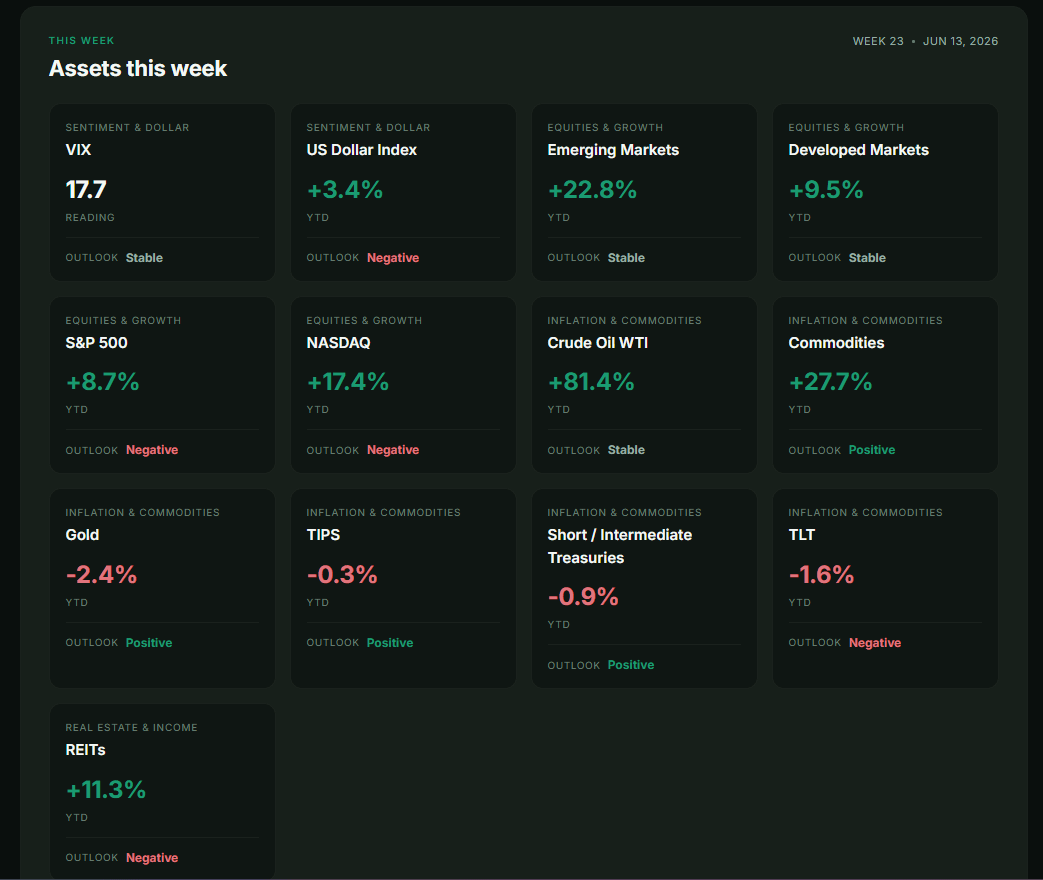The image size is (1043, 880).
Task: Select the US Dollar Index card
Action: [403, 192]
